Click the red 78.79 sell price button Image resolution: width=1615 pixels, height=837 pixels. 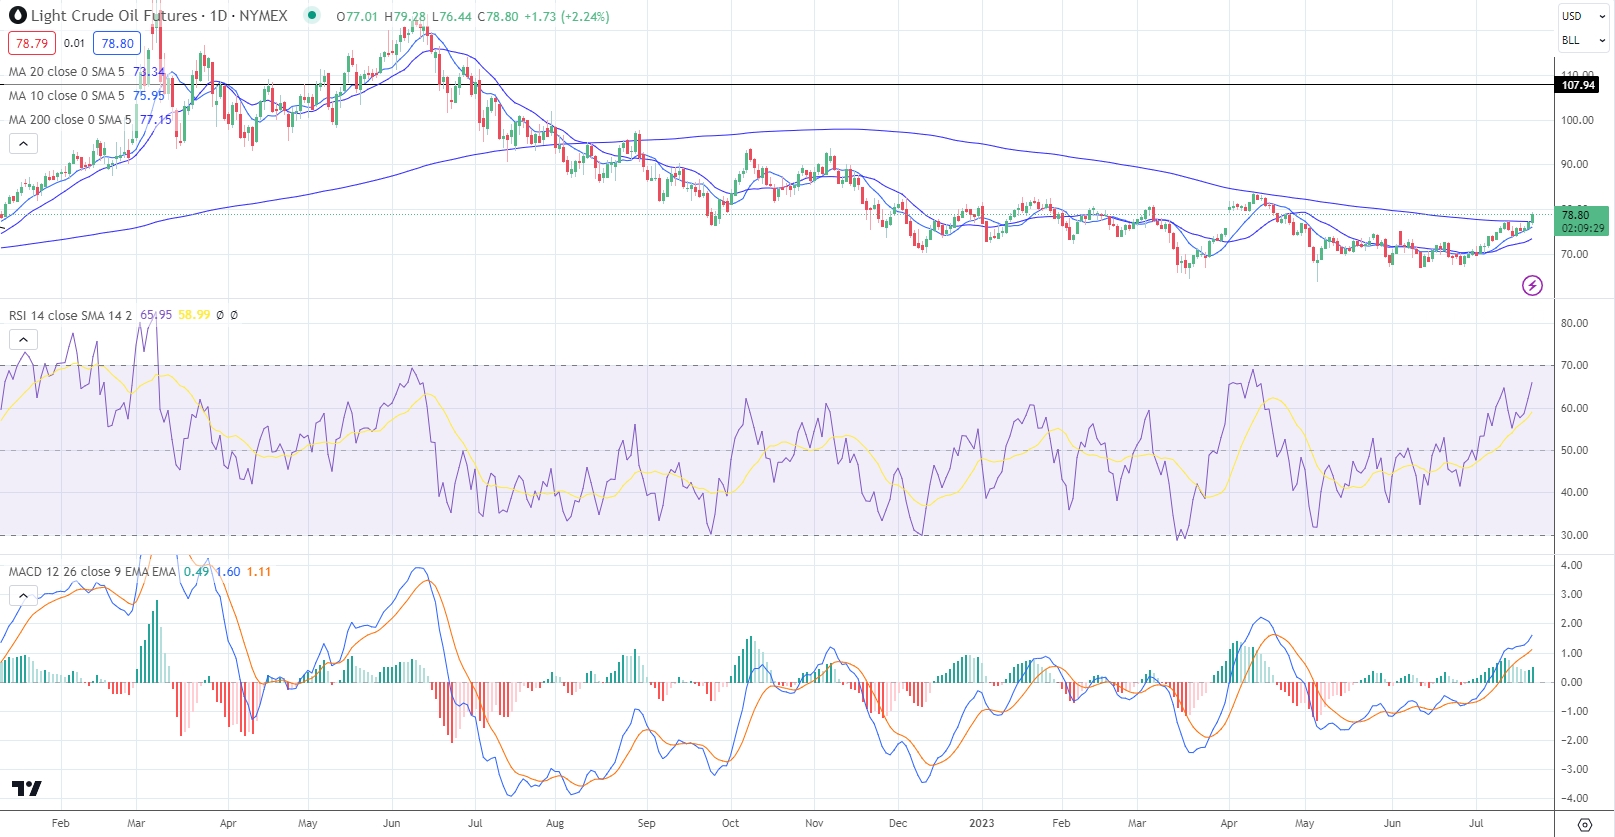[x=32, y=43]
